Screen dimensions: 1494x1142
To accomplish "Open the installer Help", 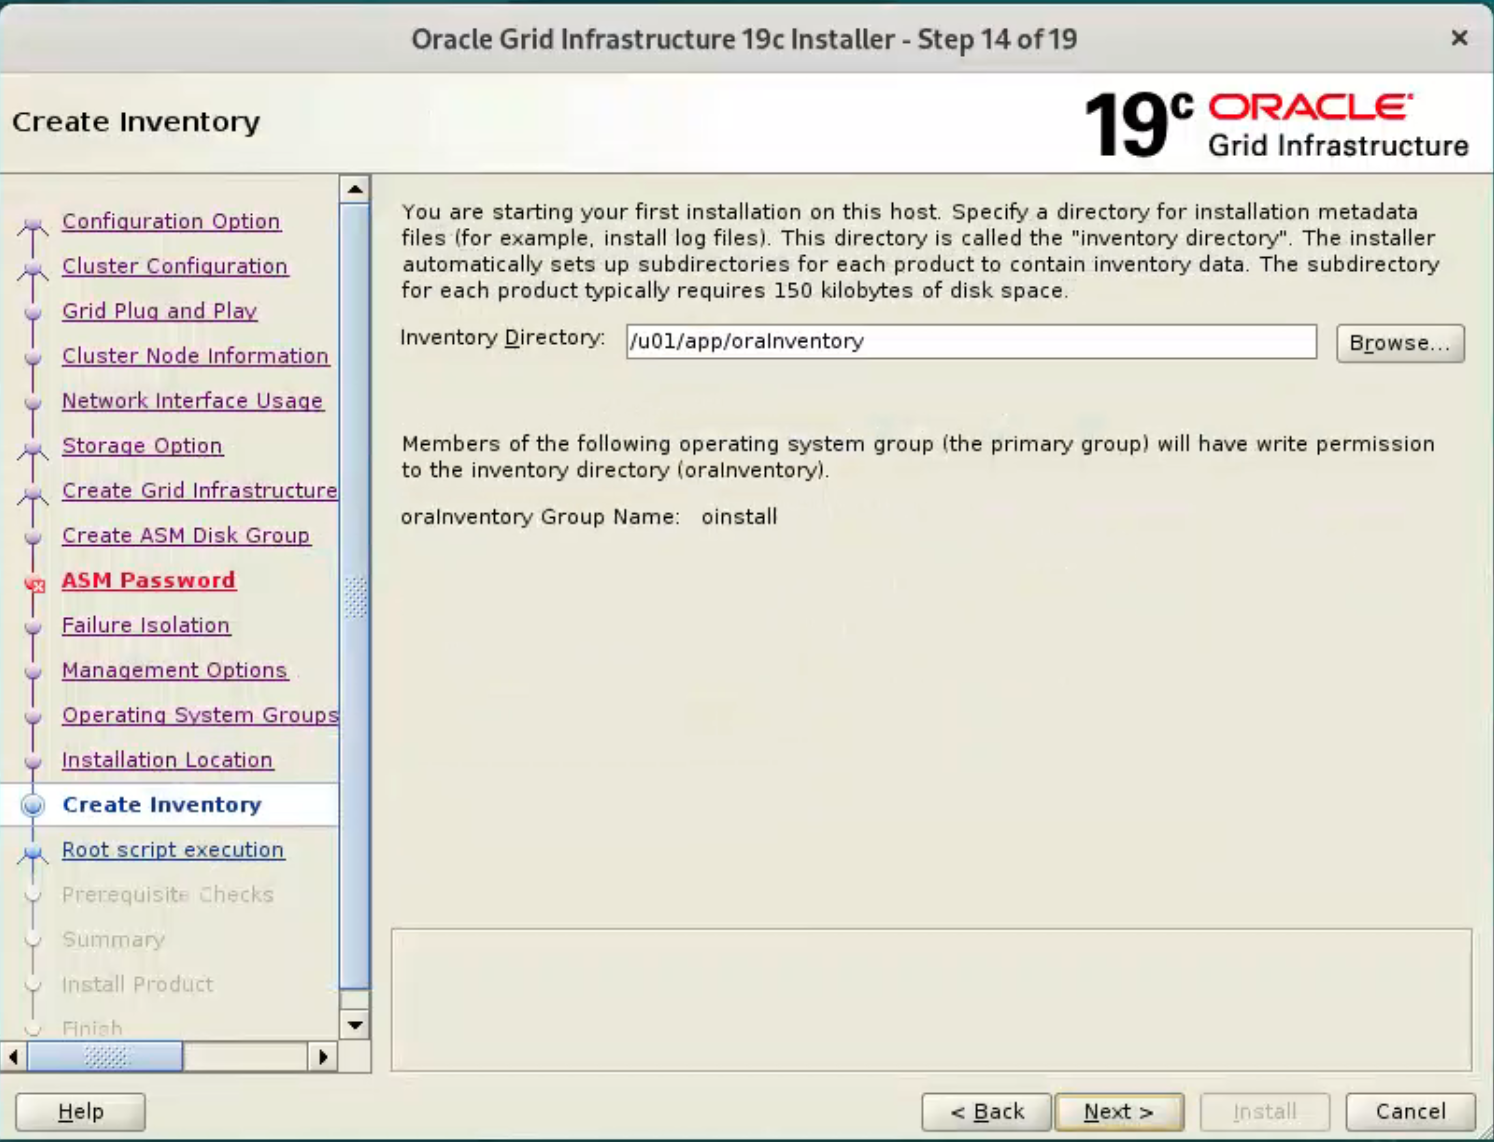I will (x=80, y=1112).
